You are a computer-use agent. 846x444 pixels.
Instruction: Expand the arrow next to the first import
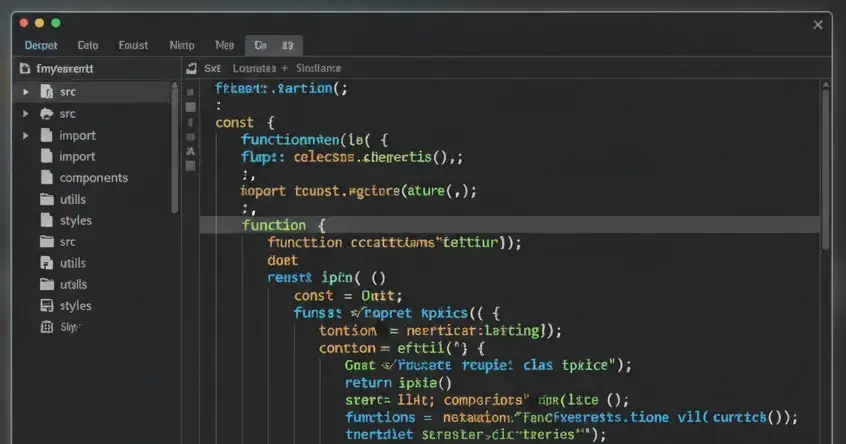25,135
